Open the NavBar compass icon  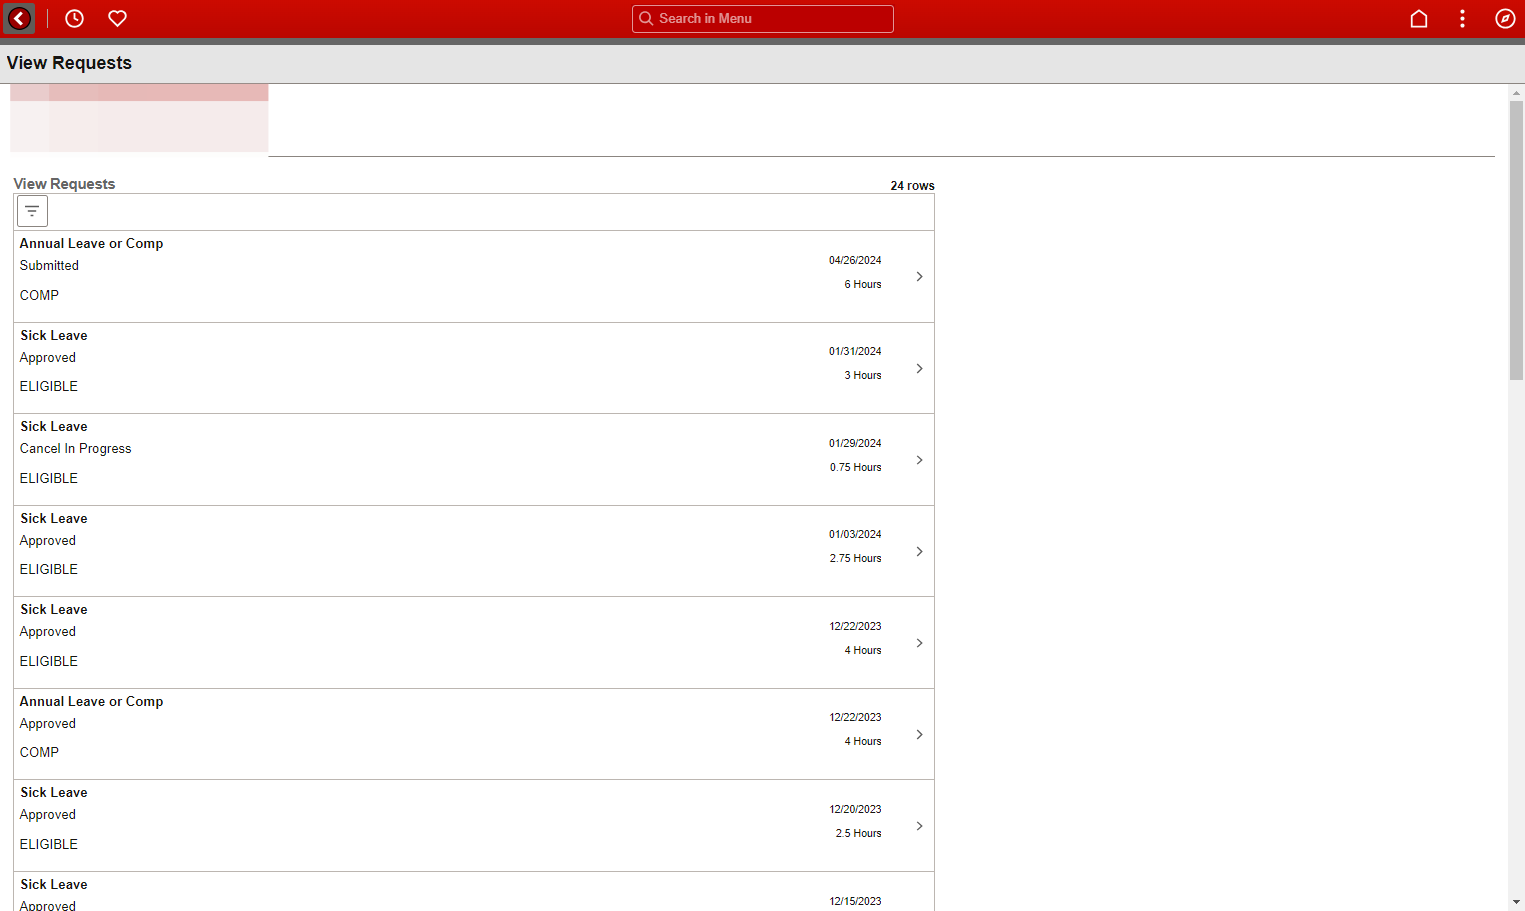click(1505, 18)
